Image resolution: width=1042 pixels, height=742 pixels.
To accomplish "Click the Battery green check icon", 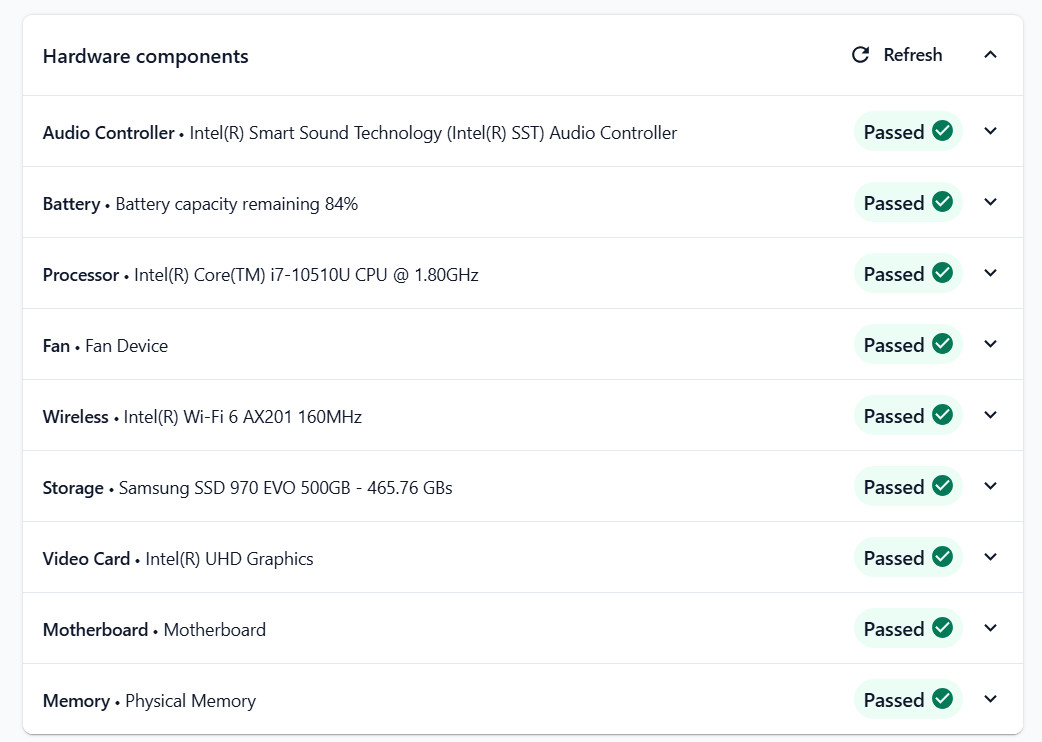I will (942, 202).
